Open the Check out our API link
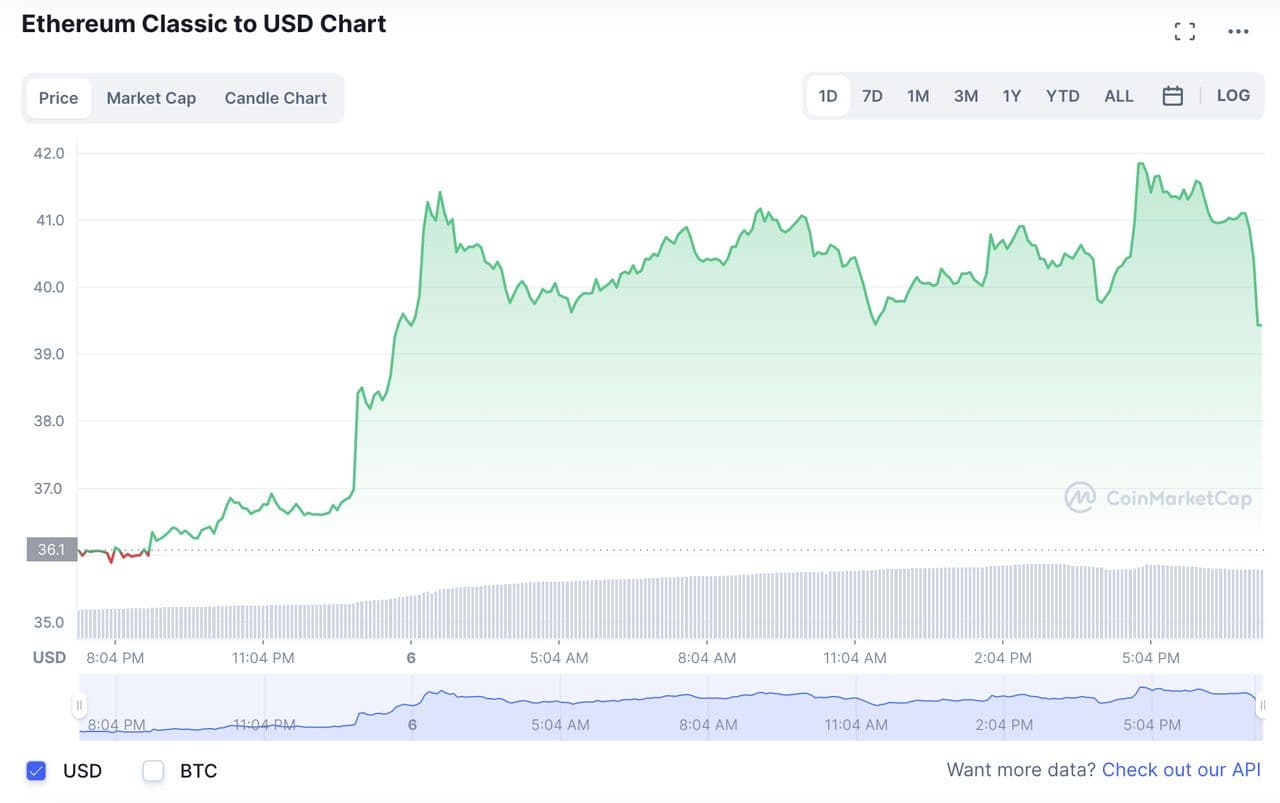This screenshot has height=803, width=1280. tap(1181, 770)
